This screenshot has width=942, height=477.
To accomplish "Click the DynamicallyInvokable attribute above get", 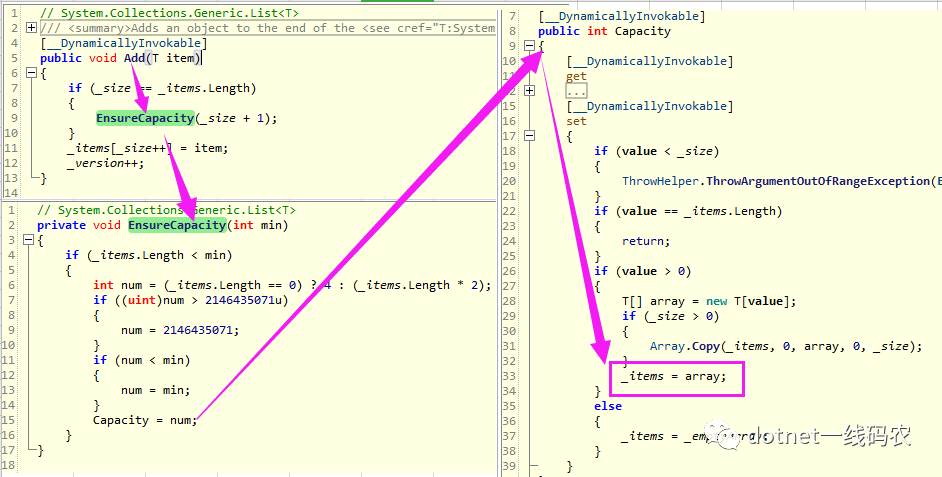I will [649, 61].
